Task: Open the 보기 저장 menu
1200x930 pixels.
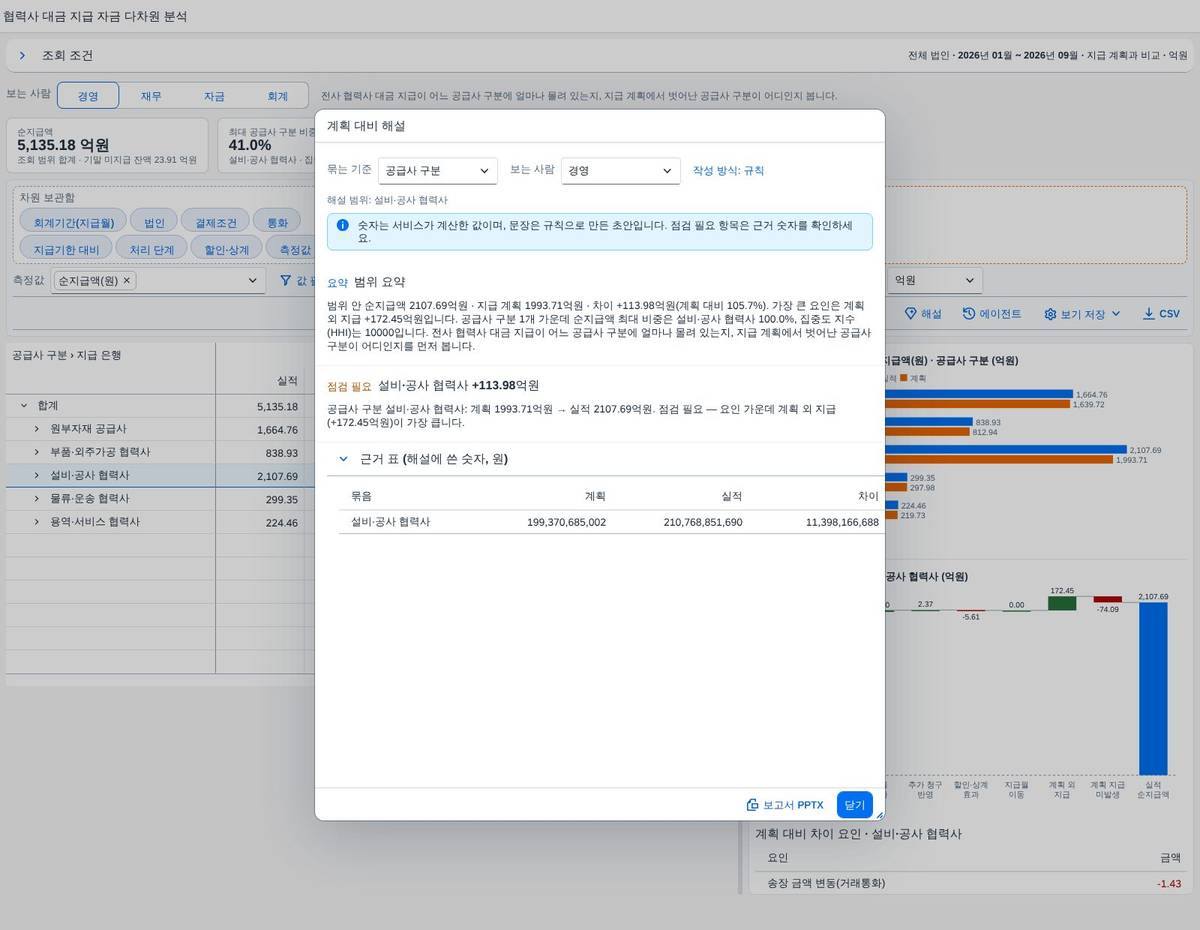Action: click(x=1082, y=314)
